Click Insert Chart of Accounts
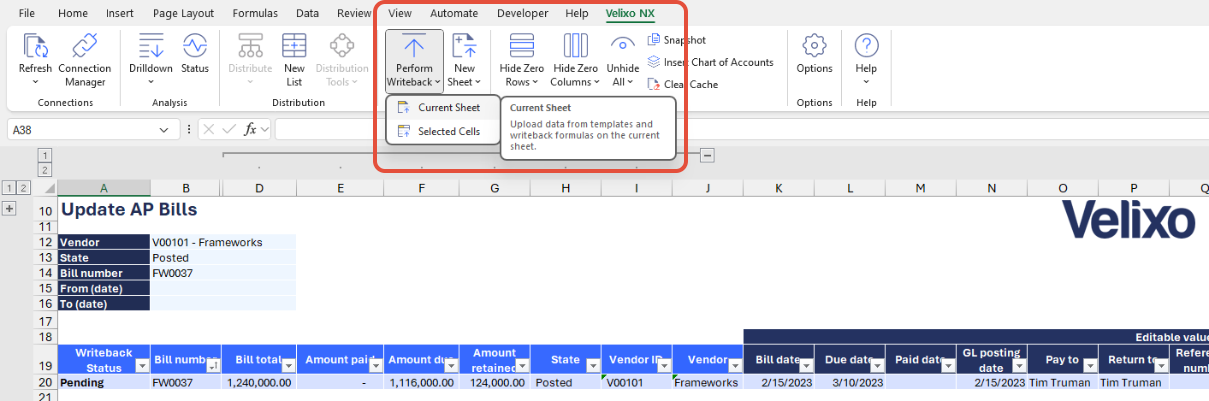The image size is (1209, 401). (x=711, y=62)
